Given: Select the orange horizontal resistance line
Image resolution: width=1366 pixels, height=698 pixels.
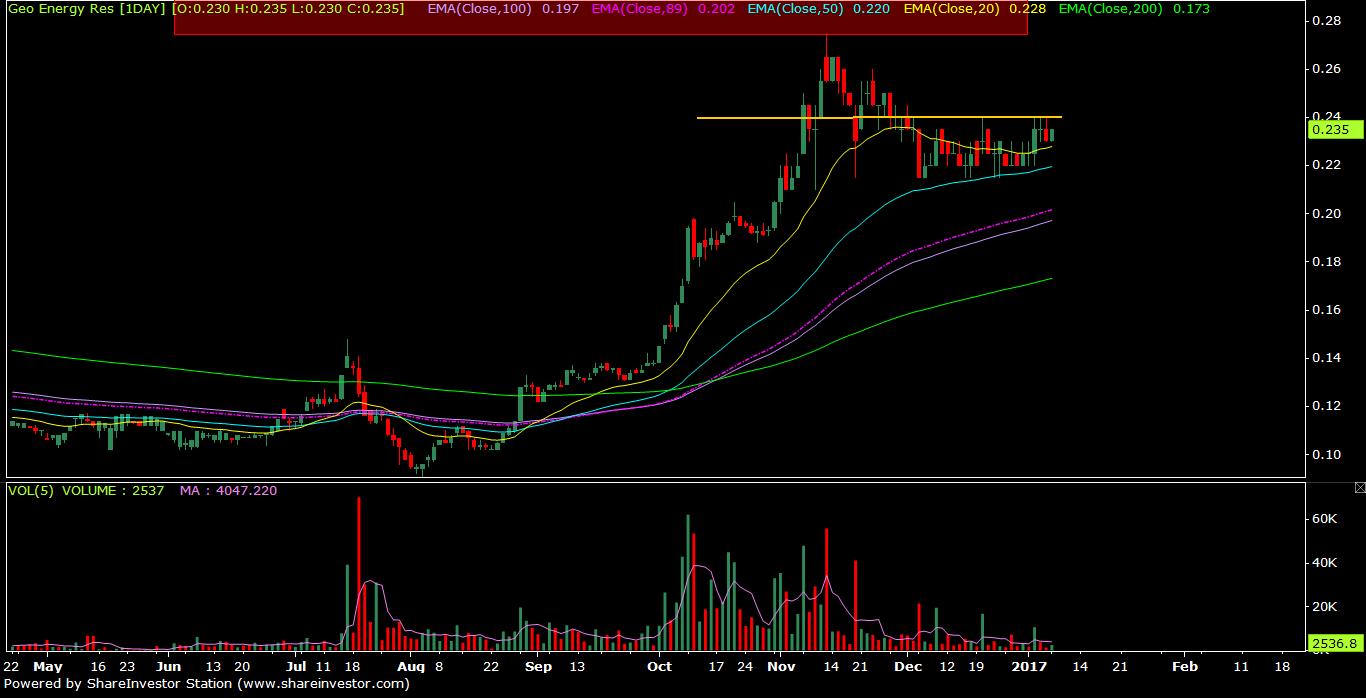Looking at the screenshot, I should click(879, 118).
